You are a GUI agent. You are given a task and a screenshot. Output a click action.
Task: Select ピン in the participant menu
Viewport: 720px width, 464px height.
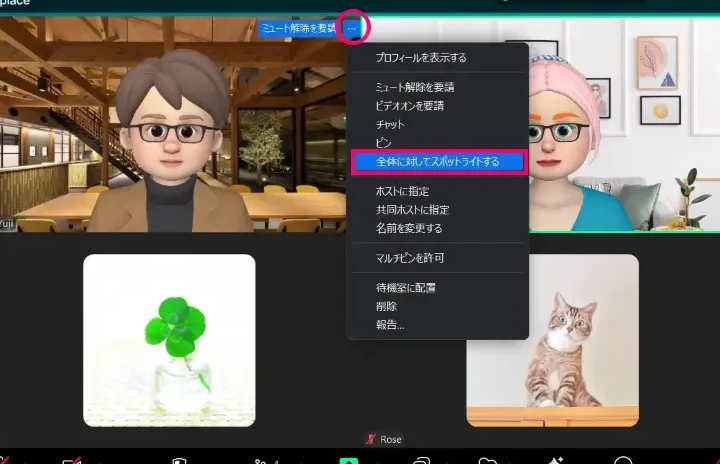tap(383, 143)
